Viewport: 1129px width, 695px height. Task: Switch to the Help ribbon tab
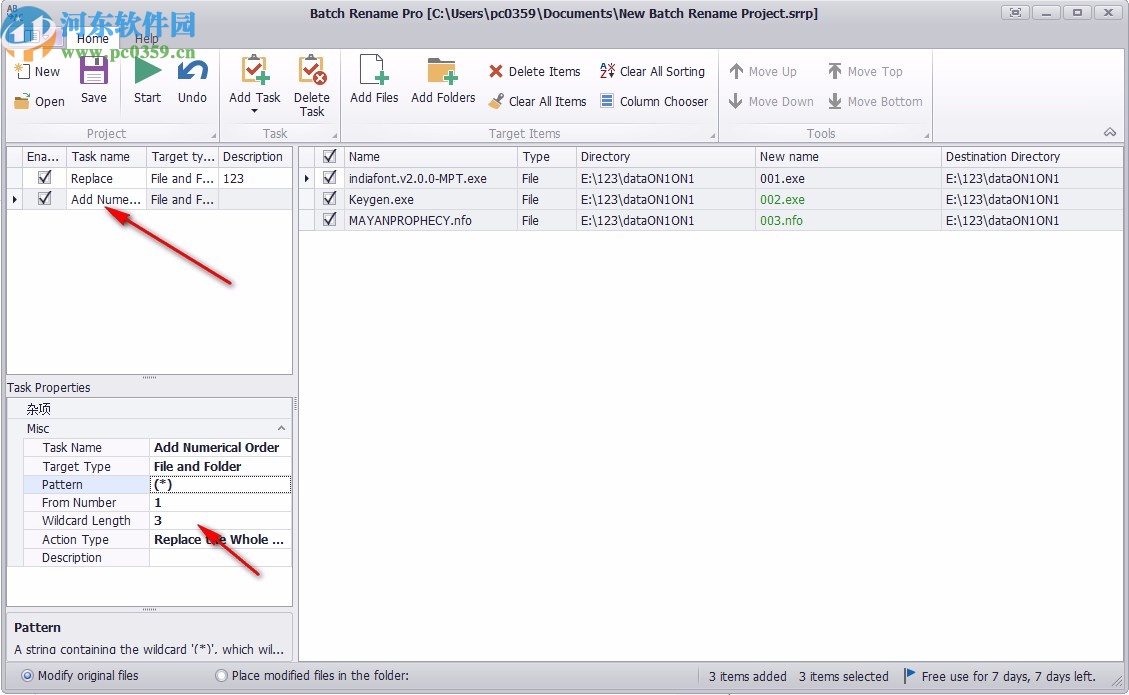tap(147, 39)
